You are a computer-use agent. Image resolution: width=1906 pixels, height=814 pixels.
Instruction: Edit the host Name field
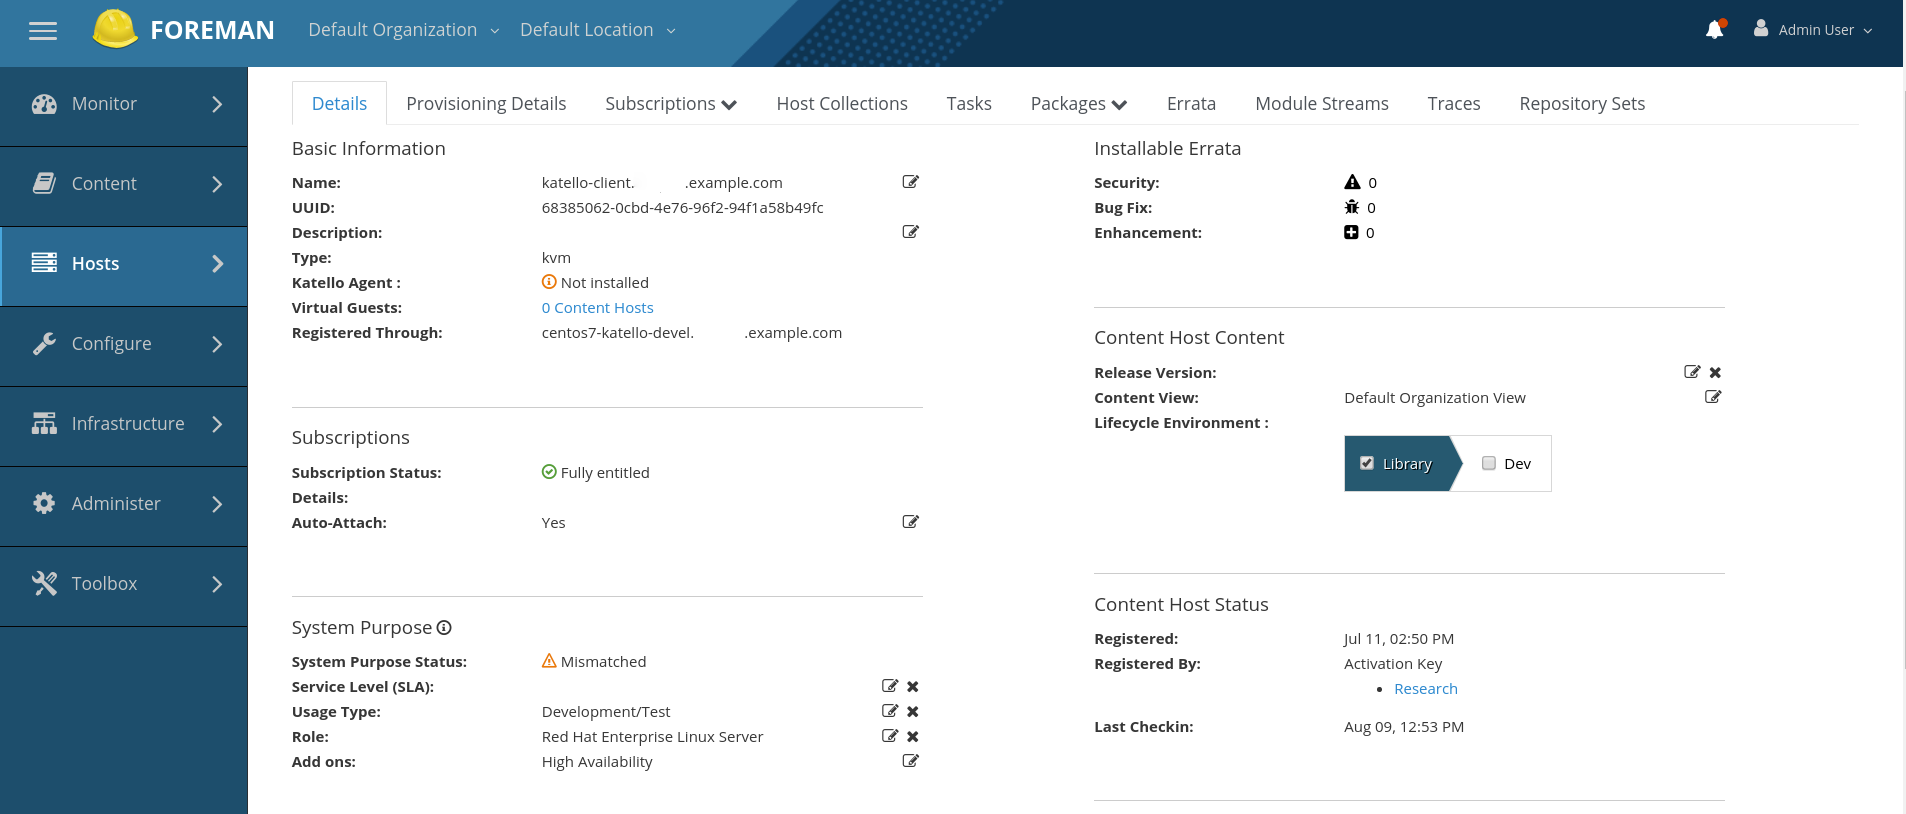pos(910,182)
